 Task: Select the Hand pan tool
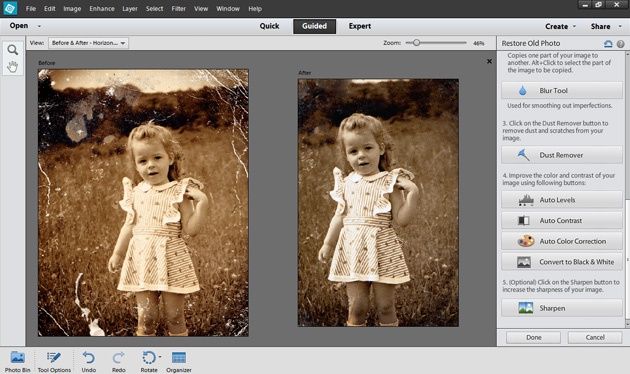click(x=13, y=67)
